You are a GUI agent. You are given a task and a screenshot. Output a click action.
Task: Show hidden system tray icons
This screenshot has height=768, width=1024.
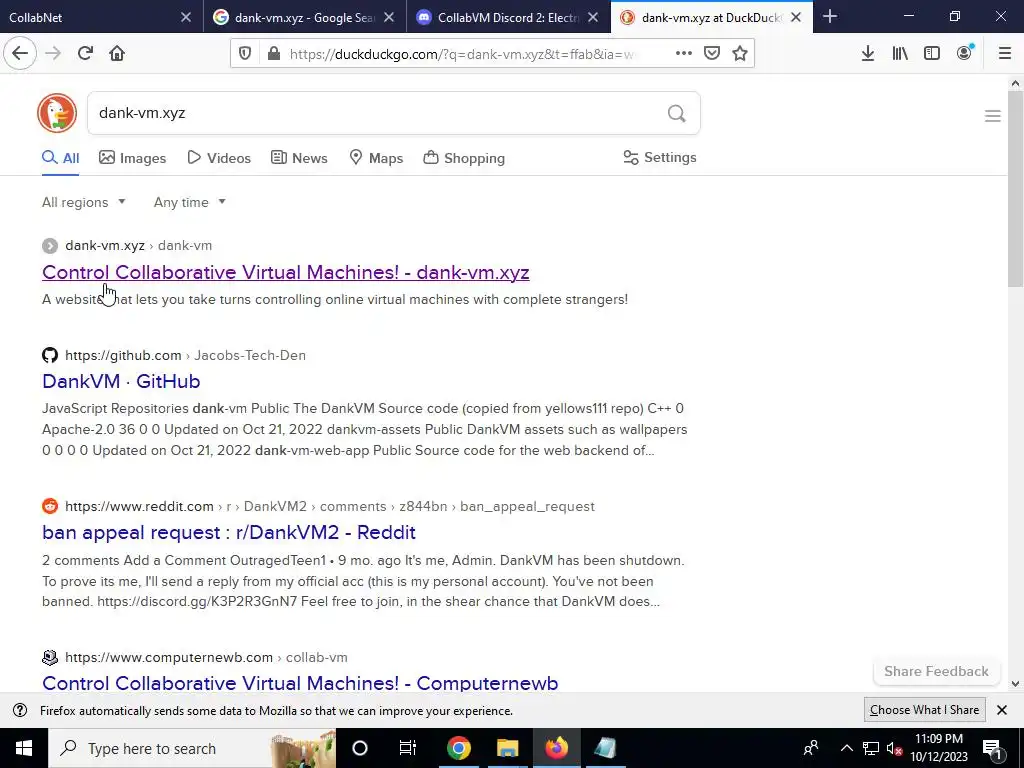click(846, 748)
